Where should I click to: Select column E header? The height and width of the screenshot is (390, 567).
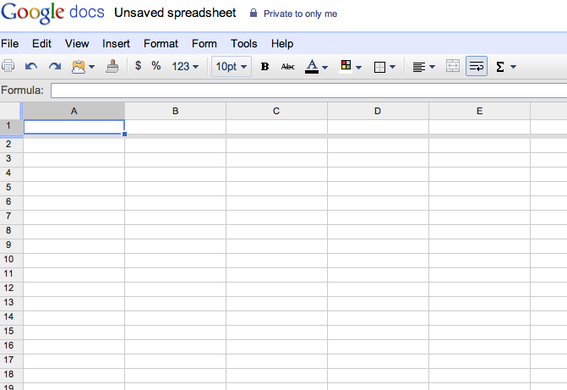point(479,111)
